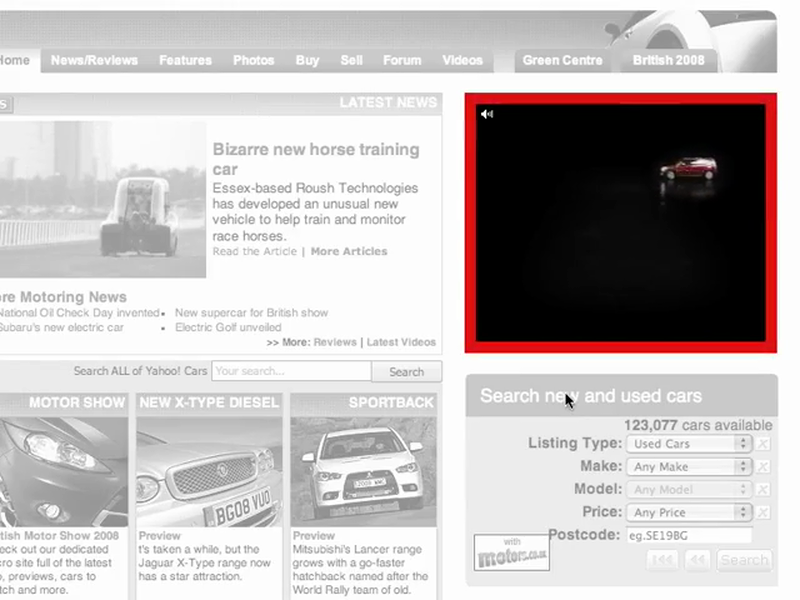Open the Videos tab
Screen dimensions: 800x600
coord(462,60)
